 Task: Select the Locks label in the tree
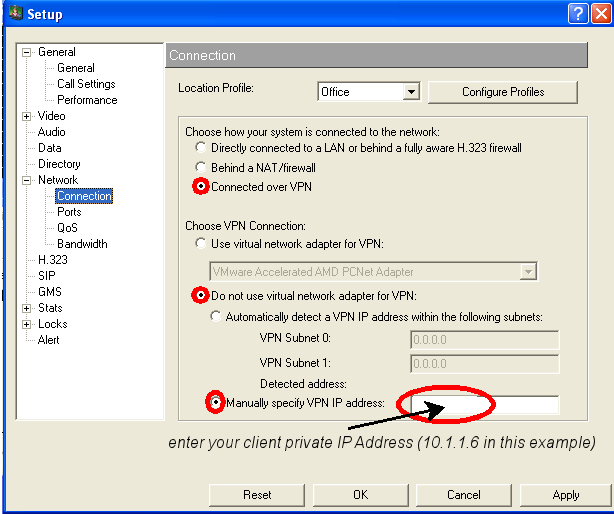pyautogui.click(x=53, y=324)
